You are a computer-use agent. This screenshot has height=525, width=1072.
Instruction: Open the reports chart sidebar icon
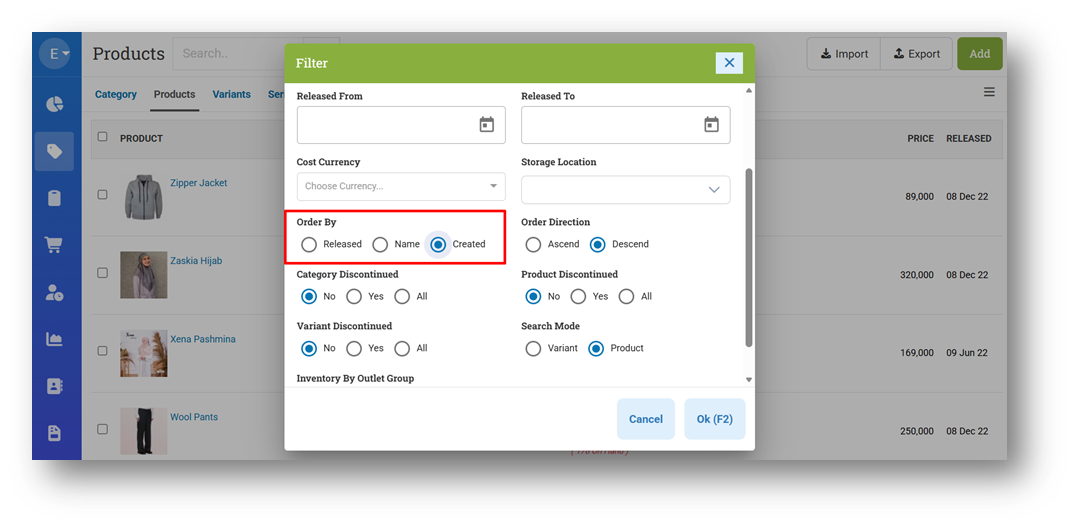tap(55, 339)
